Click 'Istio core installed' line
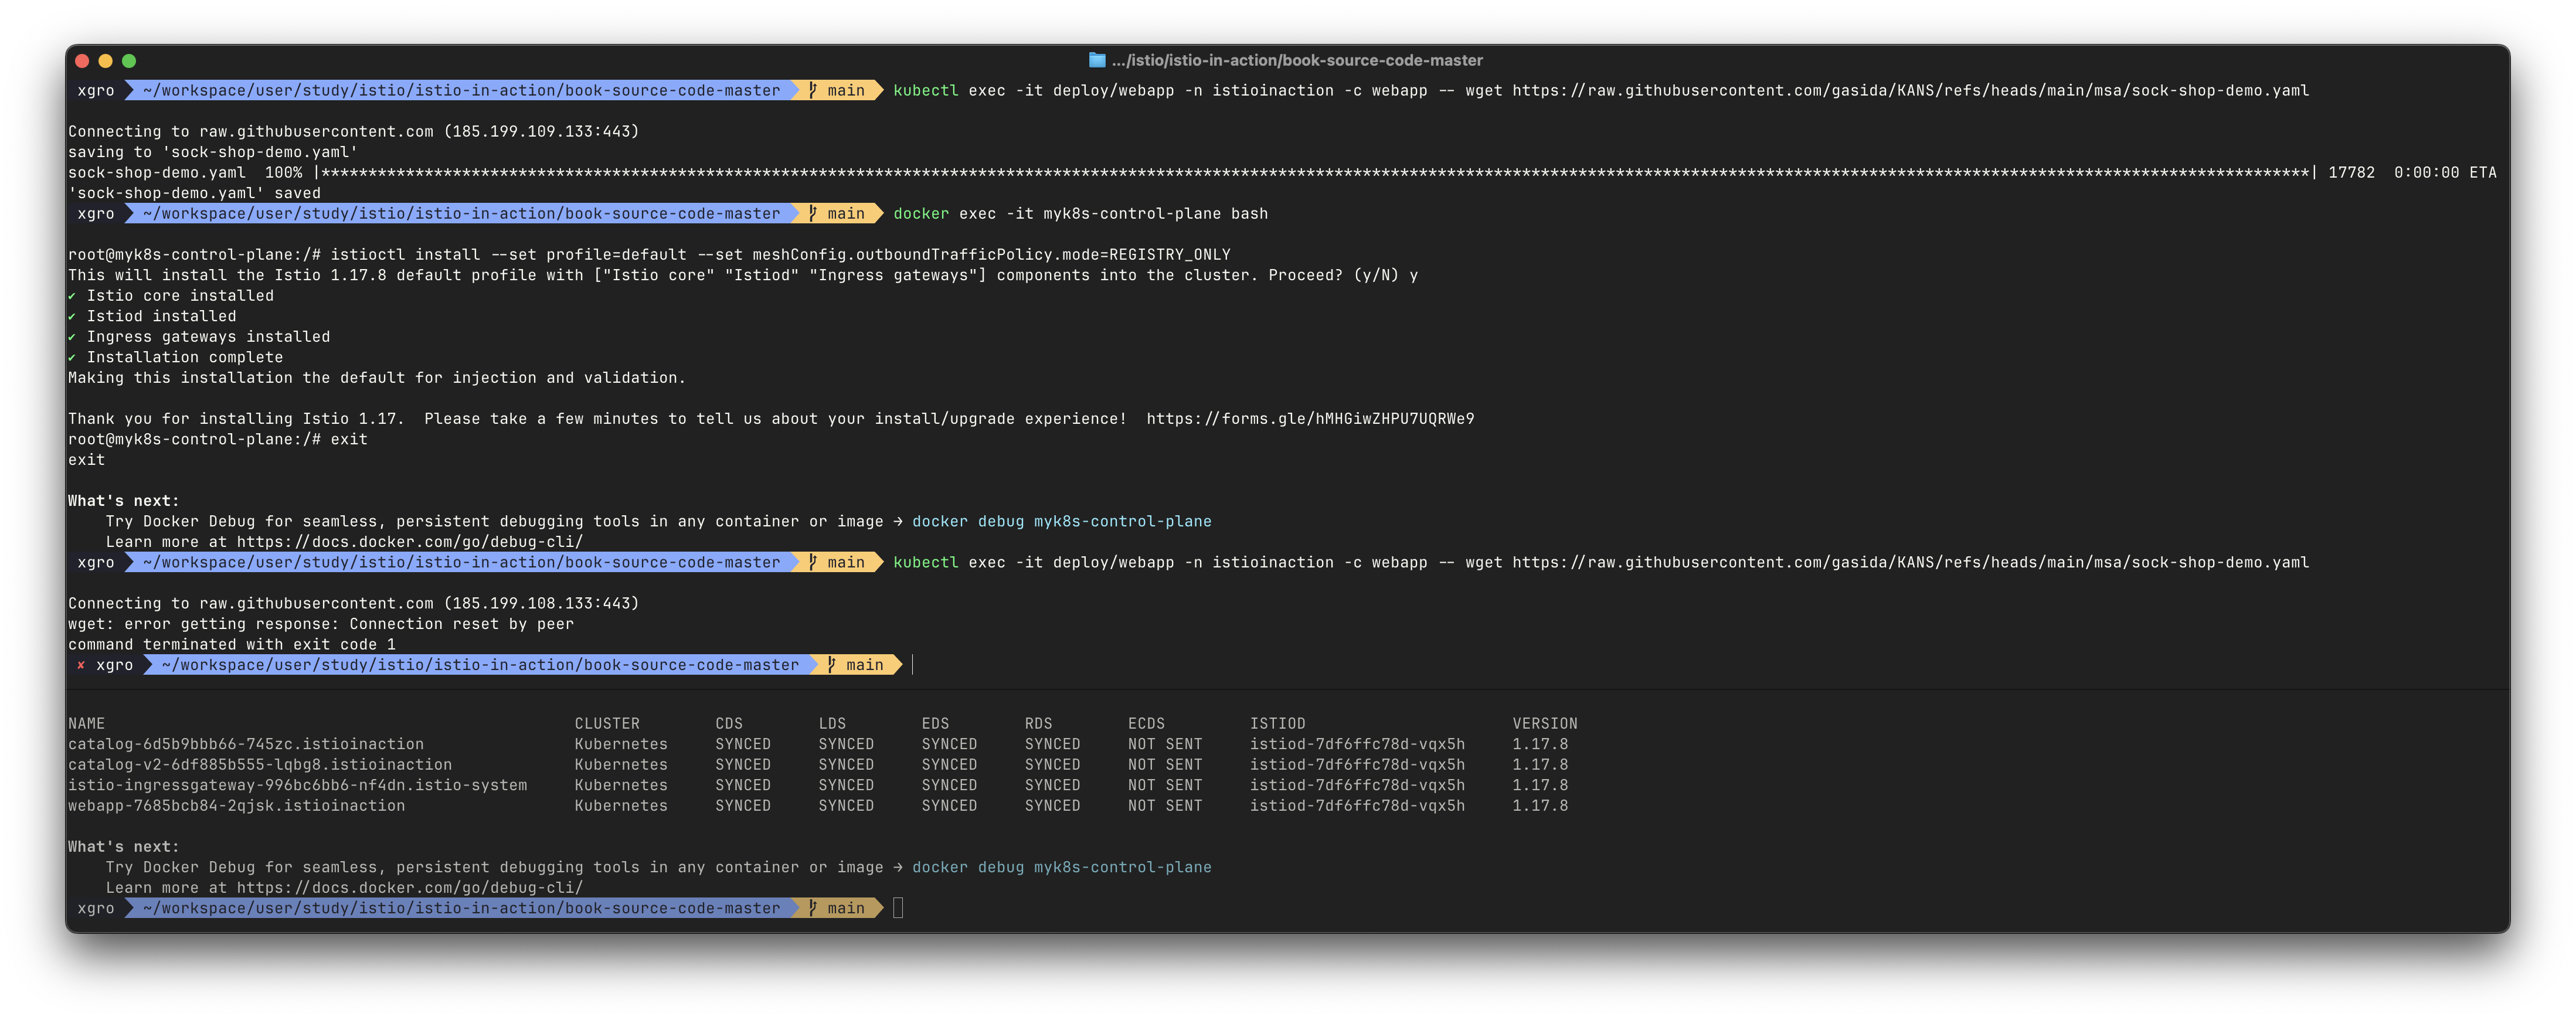The image size is (2576, 1020). pyautogui.click(x=171, y=296)
